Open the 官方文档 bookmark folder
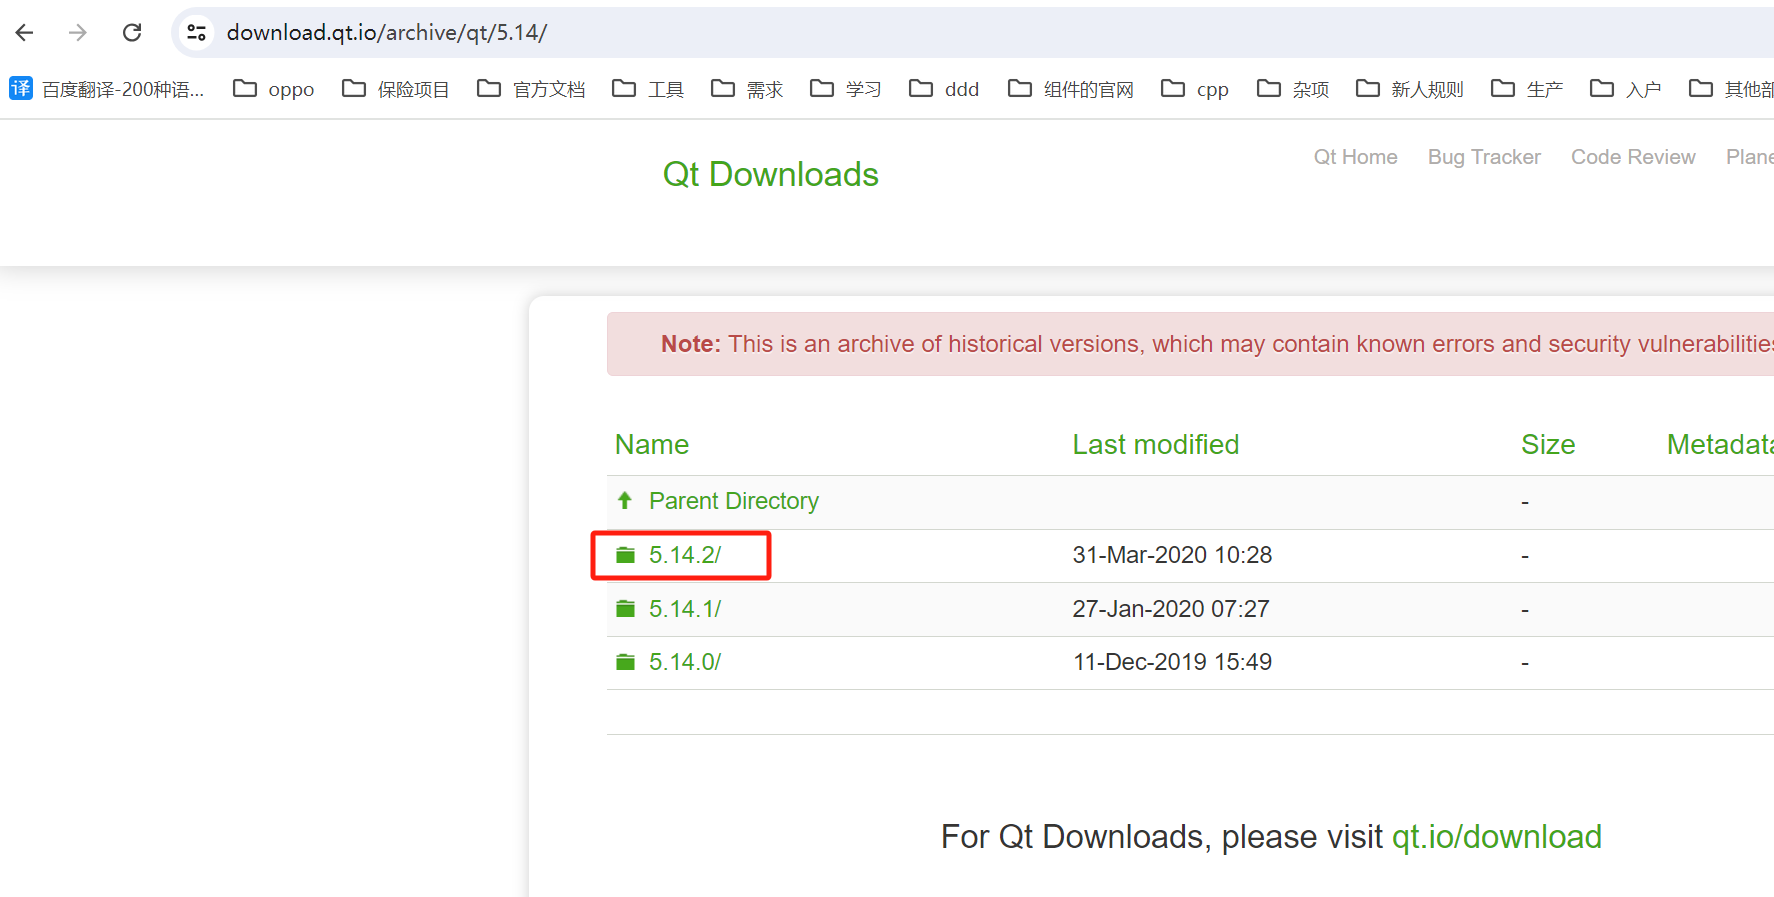This screenshot has width=1774, height=897. coord(531,89)
